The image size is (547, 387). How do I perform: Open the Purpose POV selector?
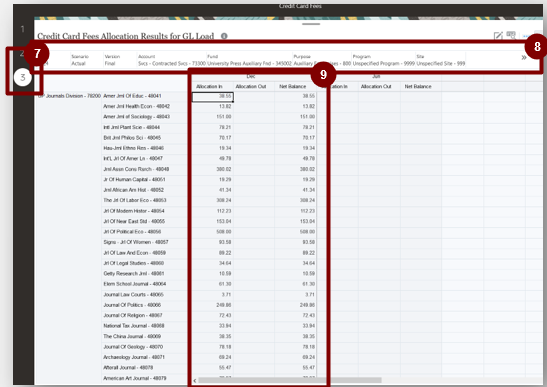click(x=322, y=60)
